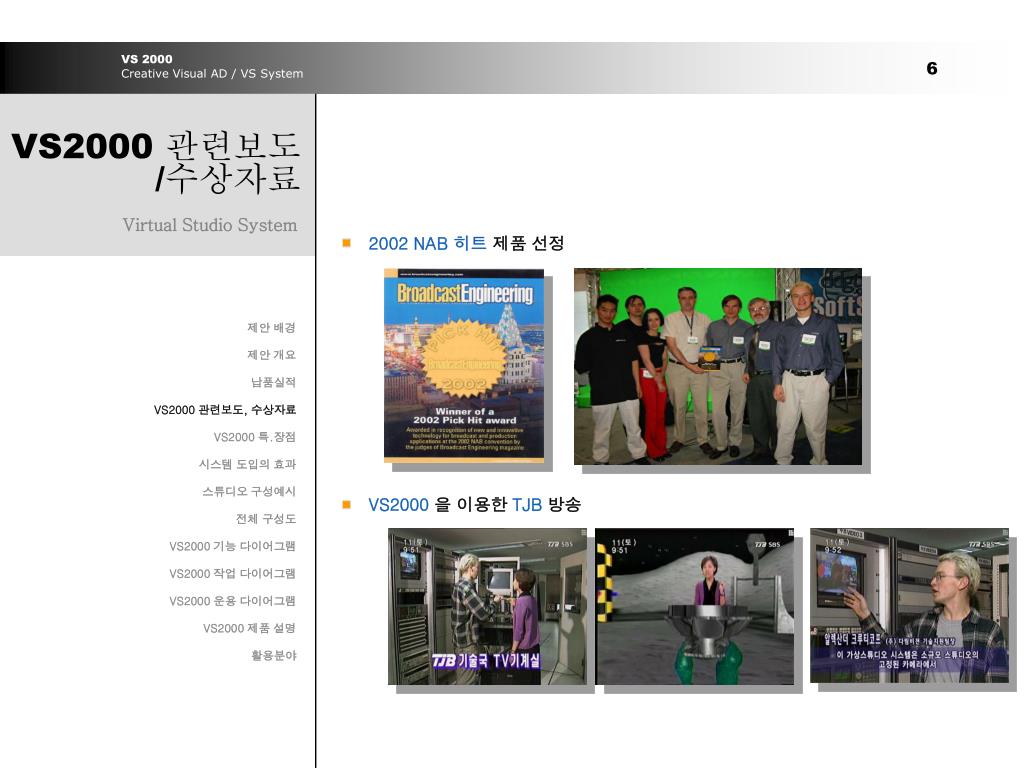Click the virtual moon studio broadcast image

pos(695,607)
